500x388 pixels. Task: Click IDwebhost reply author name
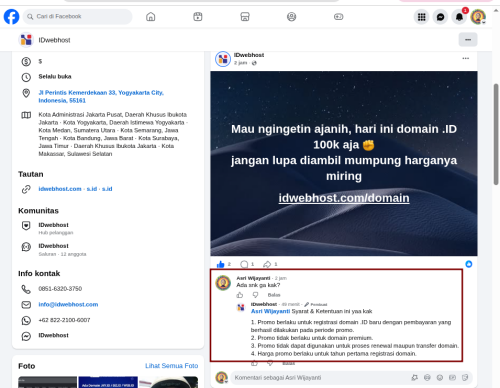pyautogui.click(x=264, y=304)
